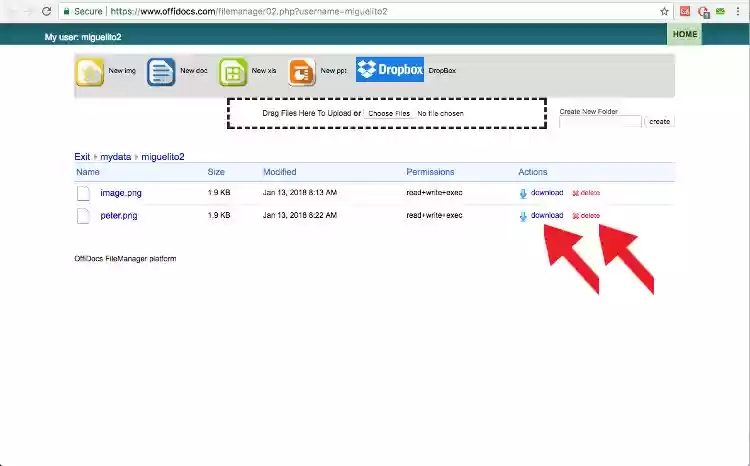Open the Dropbox logo button
The width and height of the screenshot is (750, 466).
point(390,69)
